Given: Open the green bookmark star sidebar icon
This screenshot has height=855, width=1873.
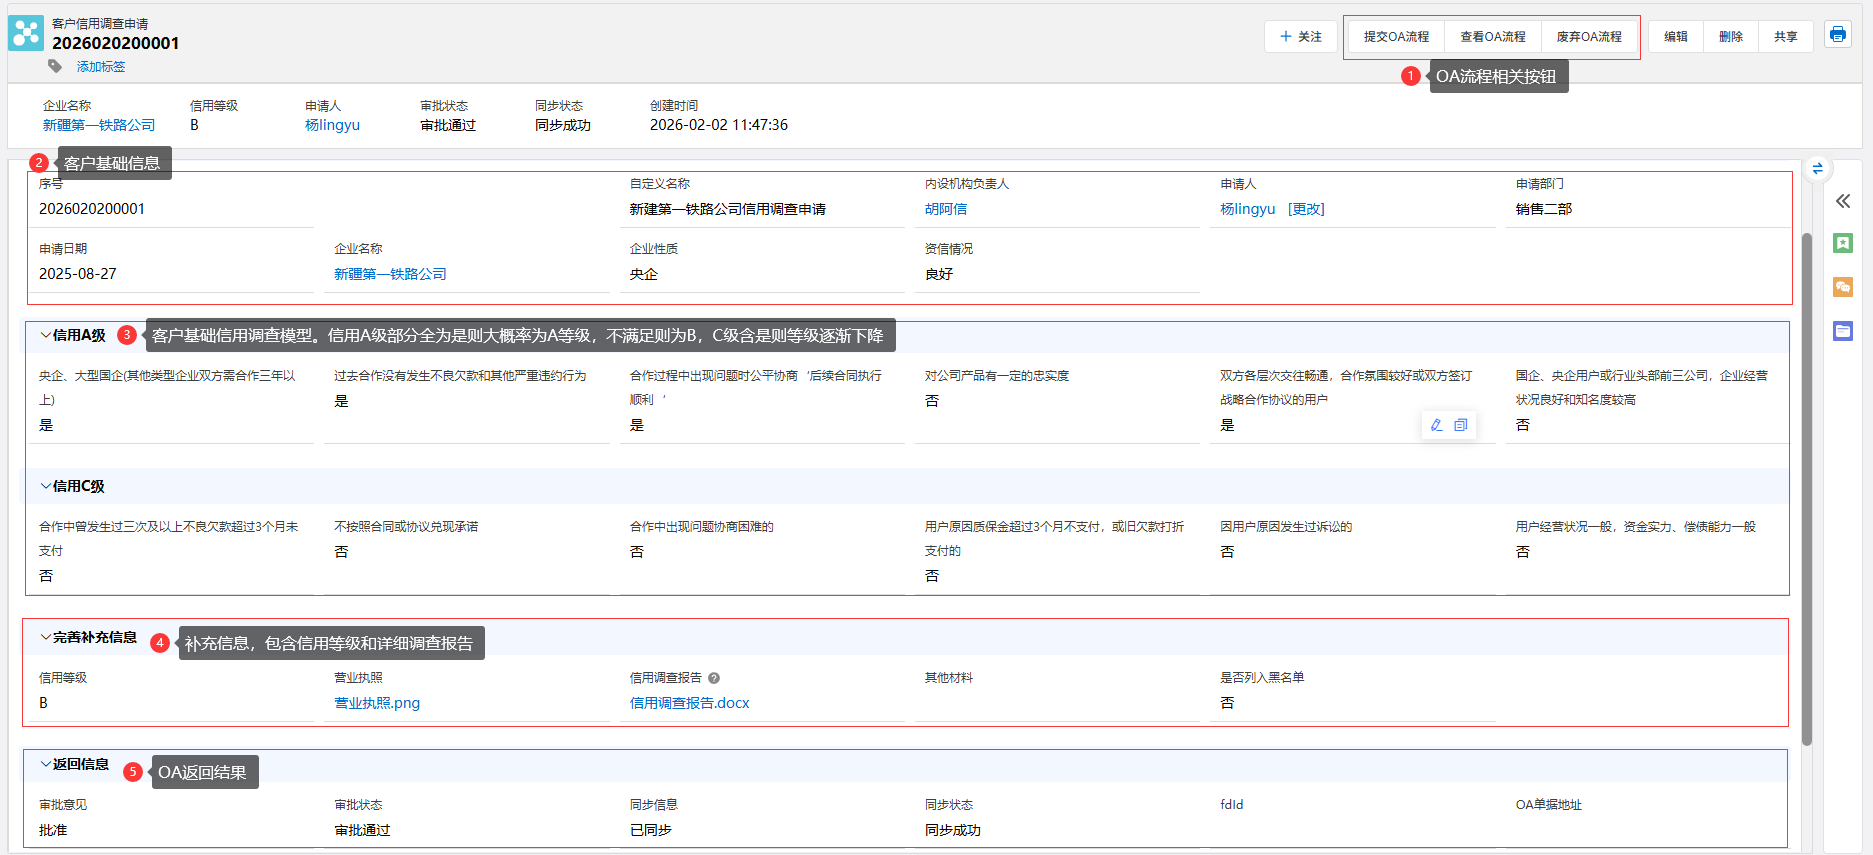Looking at the screenshot, I should (1842, 243).
